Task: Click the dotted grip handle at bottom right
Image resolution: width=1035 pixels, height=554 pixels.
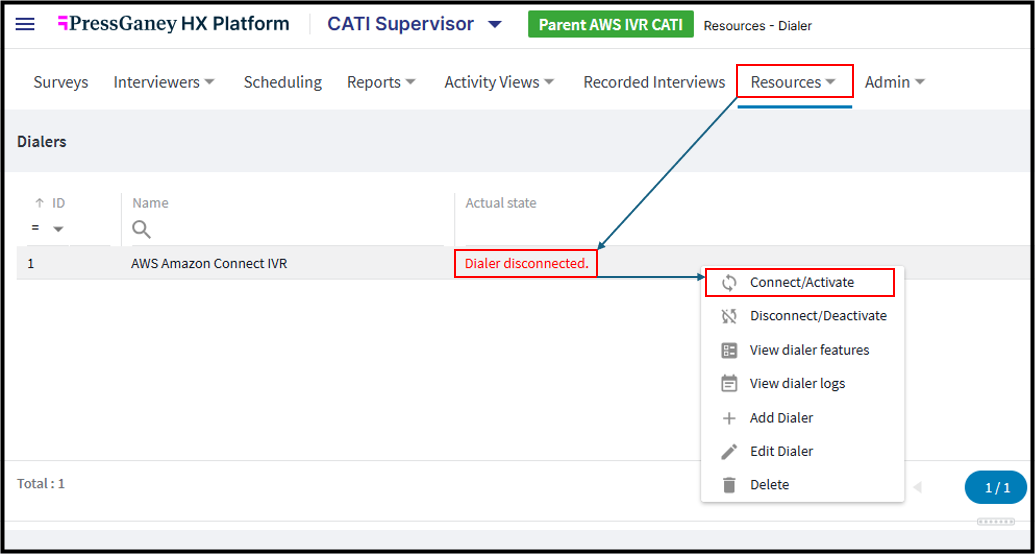Action: 996,522
